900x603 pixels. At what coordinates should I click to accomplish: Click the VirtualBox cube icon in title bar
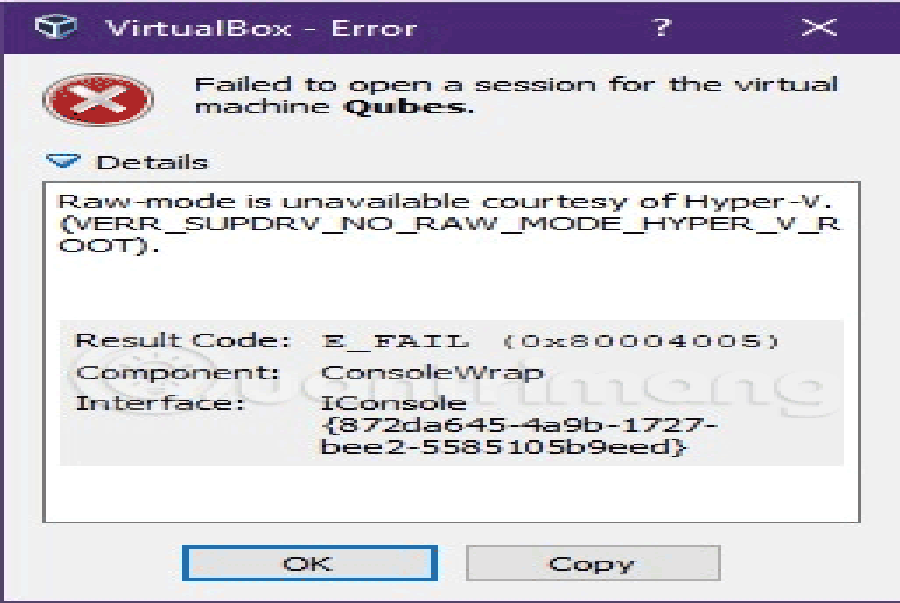55,27
